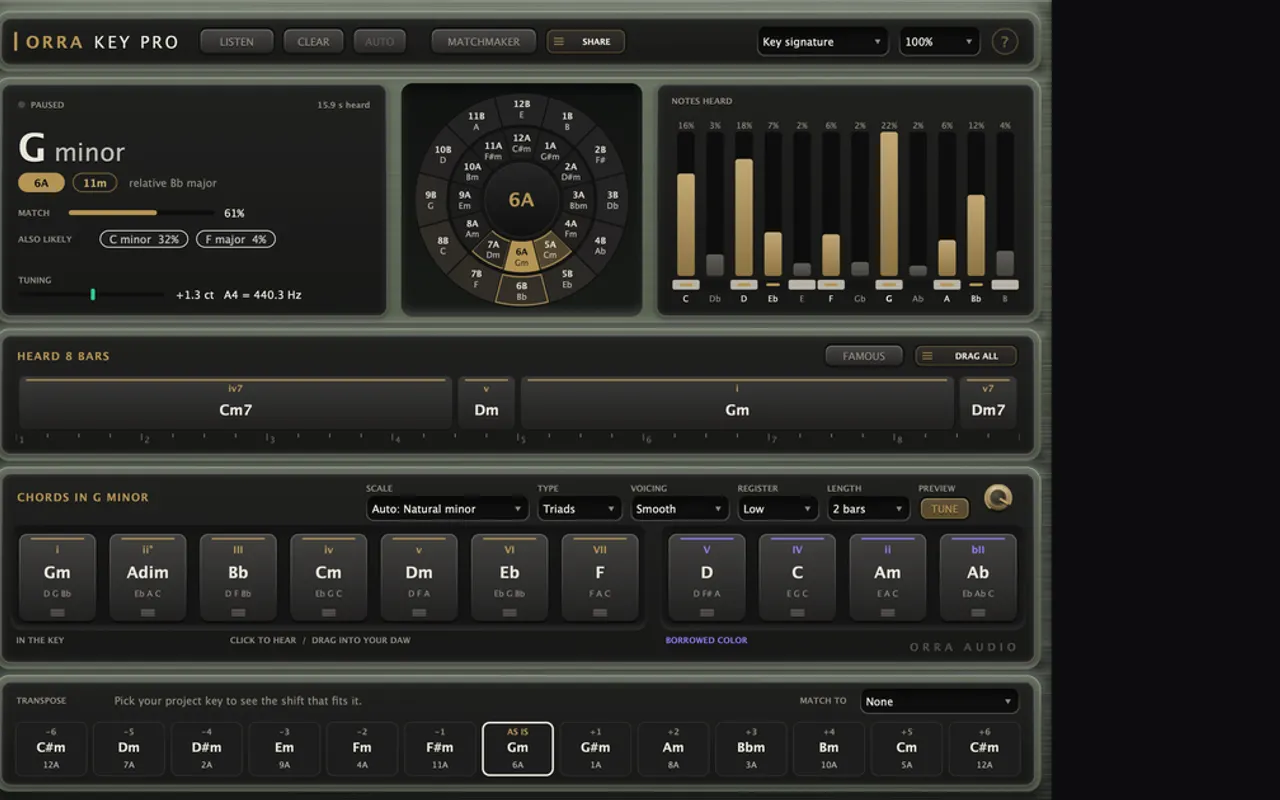Switch to the 11m notation pill
The image size is (1280, 800).
point(95,183)
